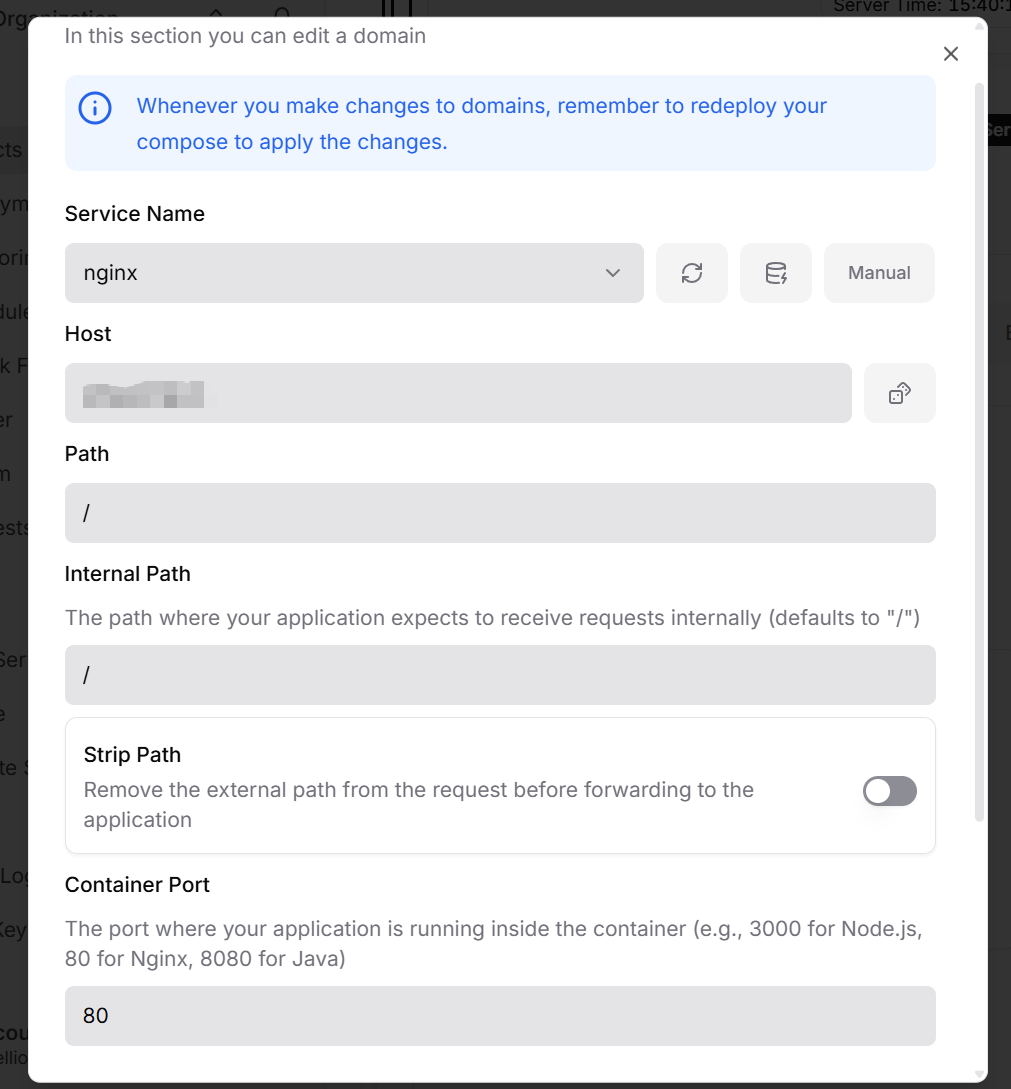Click the Strip Path label text
The width and height of the screenshot is (1011, 1089).
pos(132,755)
